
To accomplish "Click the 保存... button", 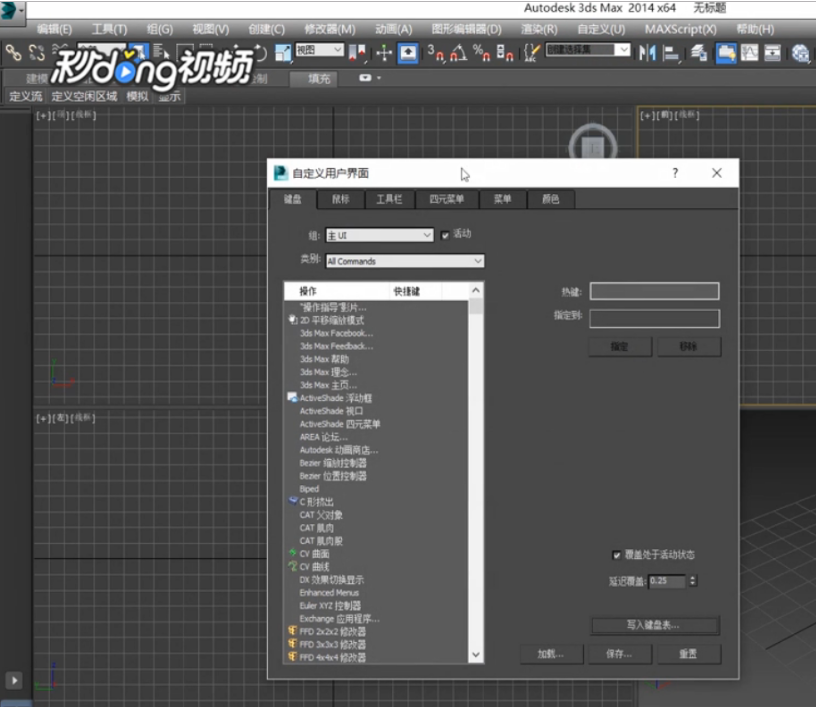I will point(619,654).
